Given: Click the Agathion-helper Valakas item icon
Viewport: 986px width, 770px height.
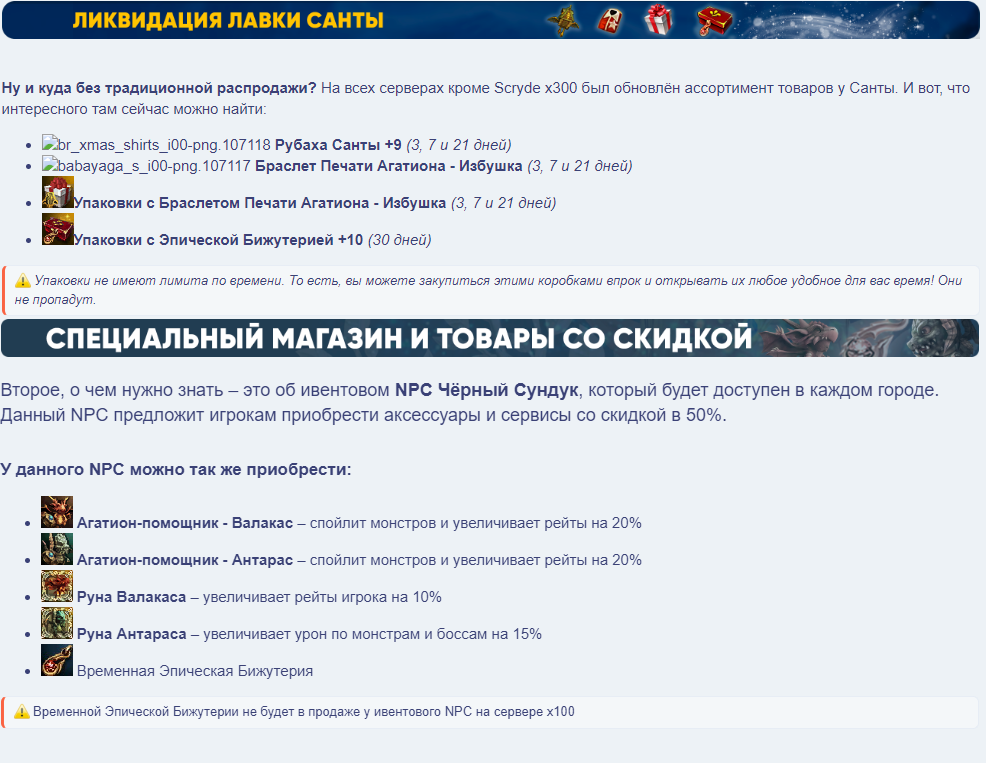Looking at the screenshot, I should [x=57, y=513].
